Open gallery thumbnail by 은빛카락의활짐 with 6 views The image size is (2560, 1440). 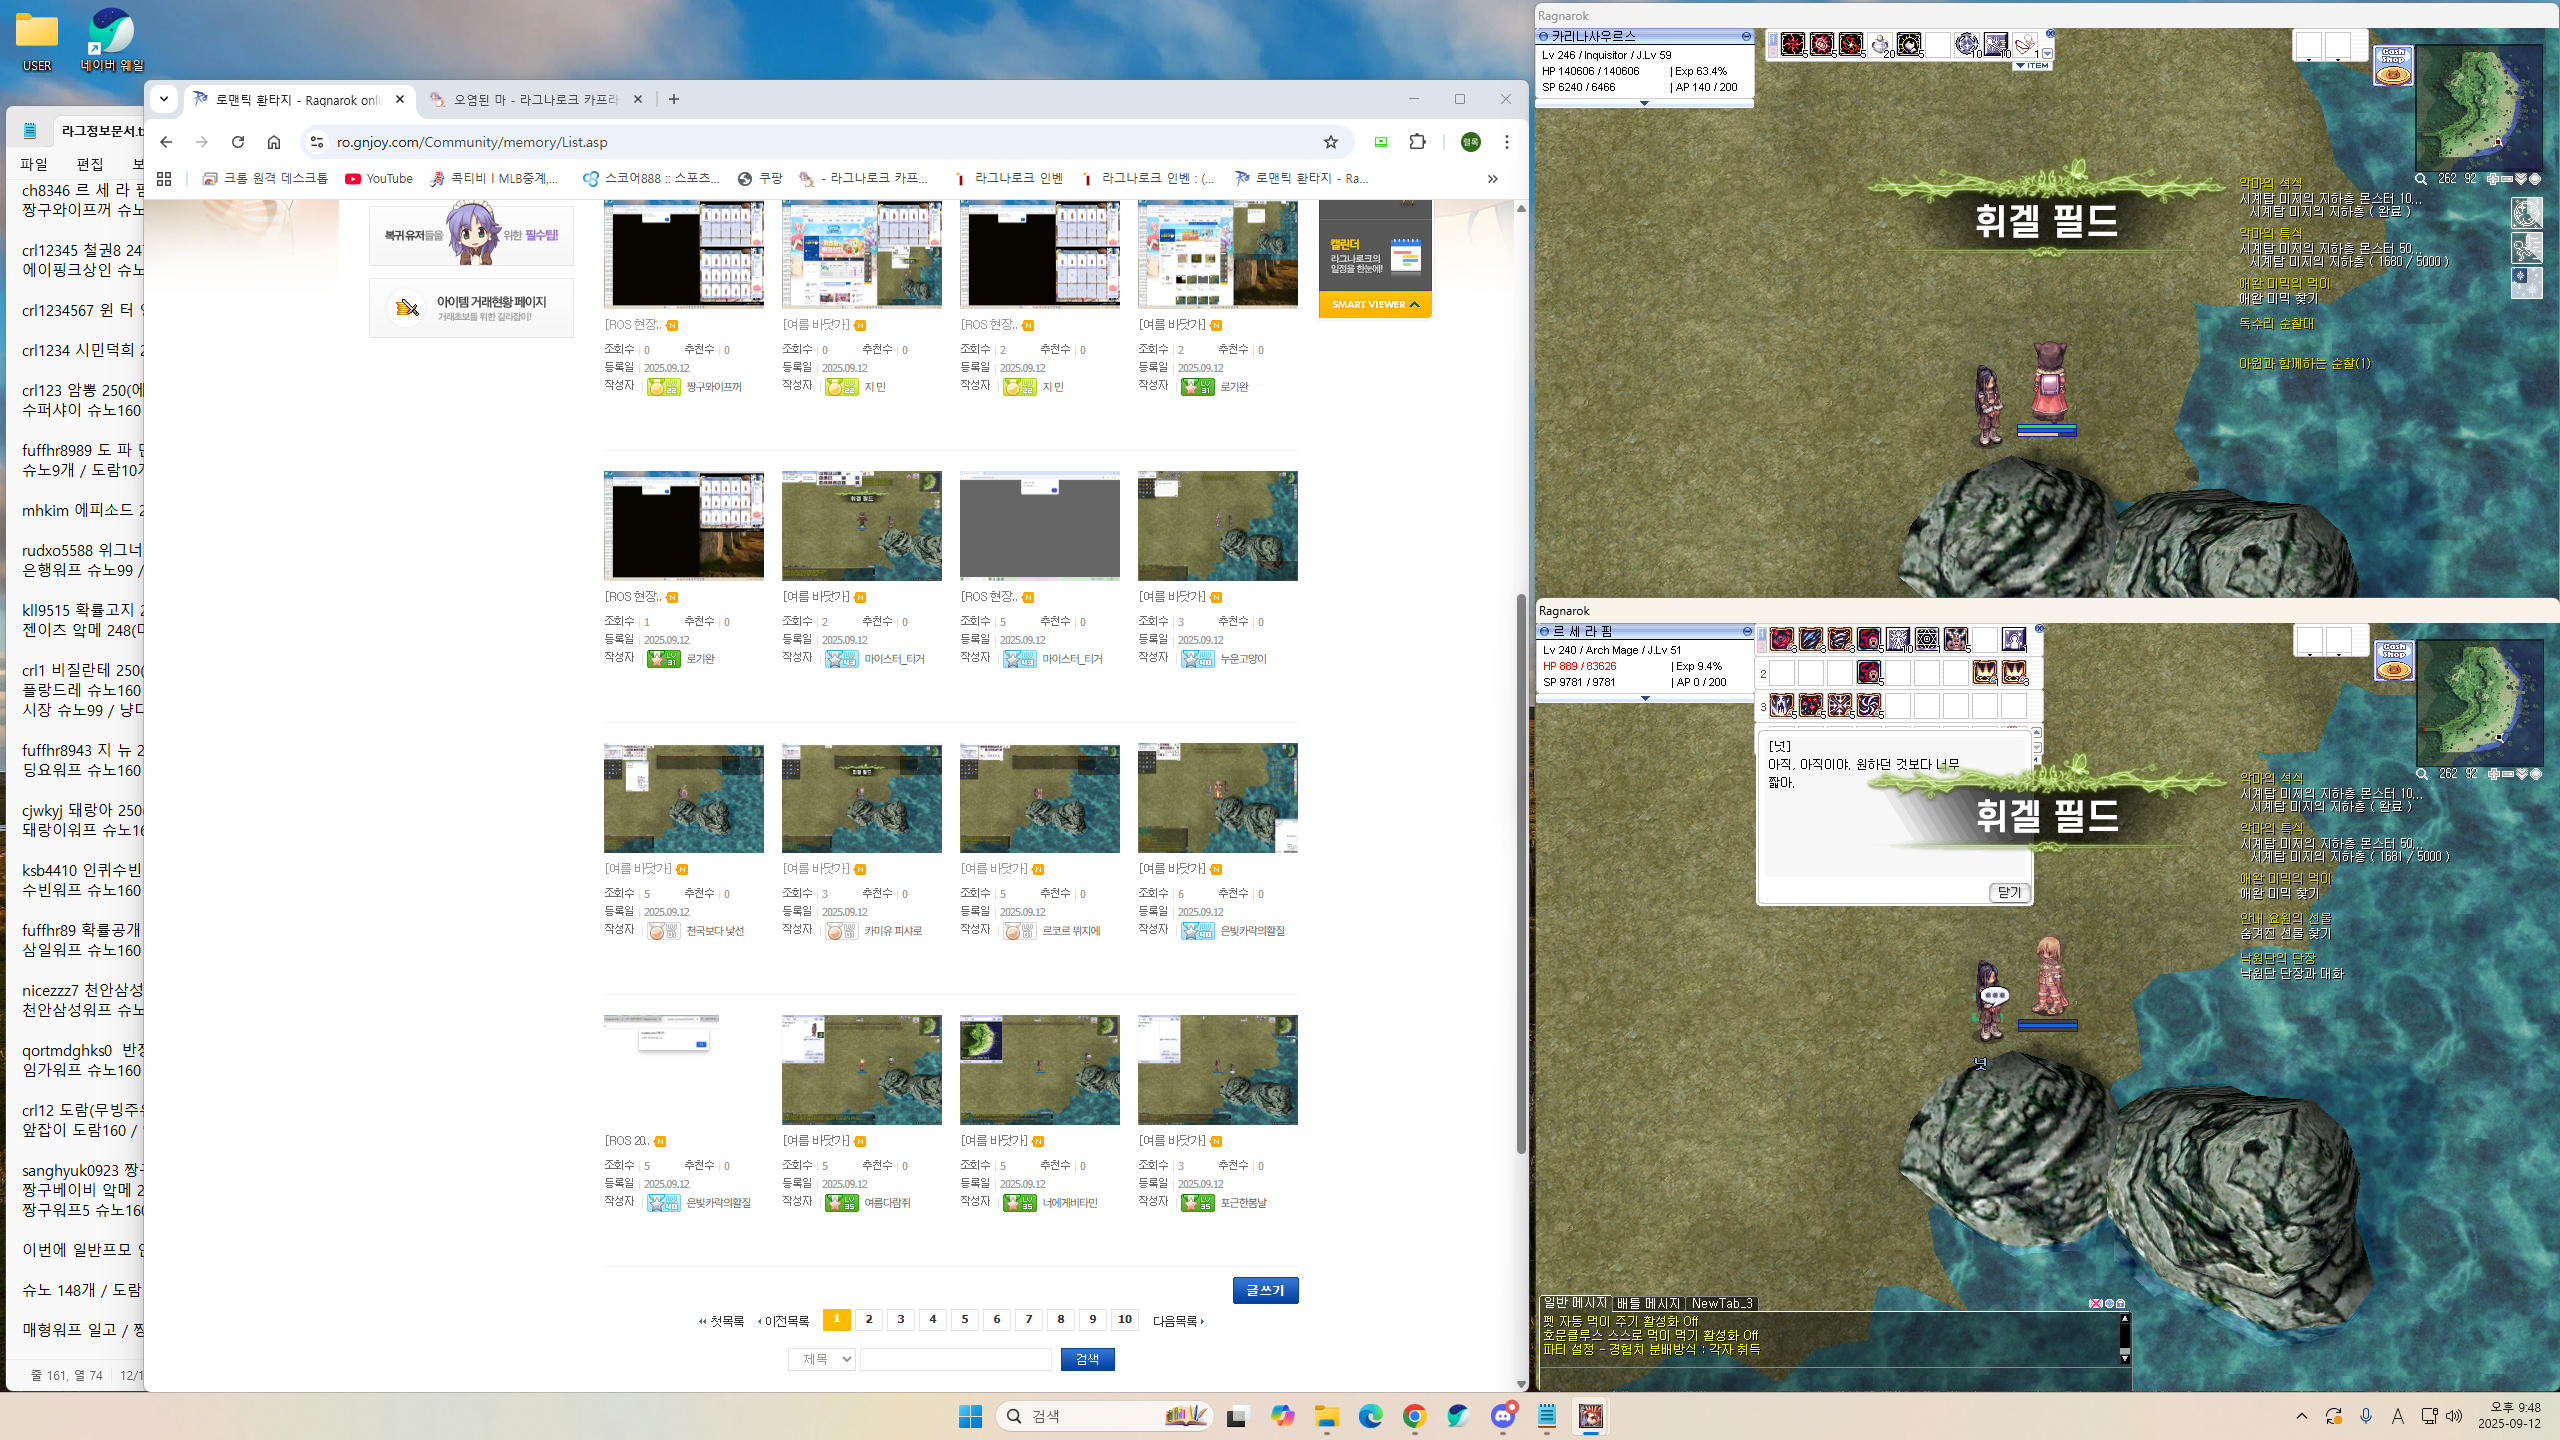(1217, 798)
